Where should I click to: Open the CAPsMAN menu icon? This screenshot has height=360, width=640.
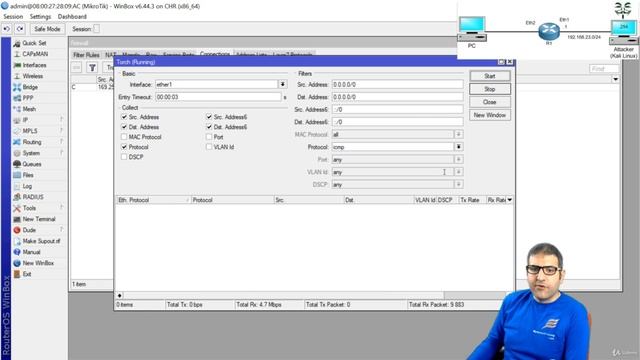(17, 54)
